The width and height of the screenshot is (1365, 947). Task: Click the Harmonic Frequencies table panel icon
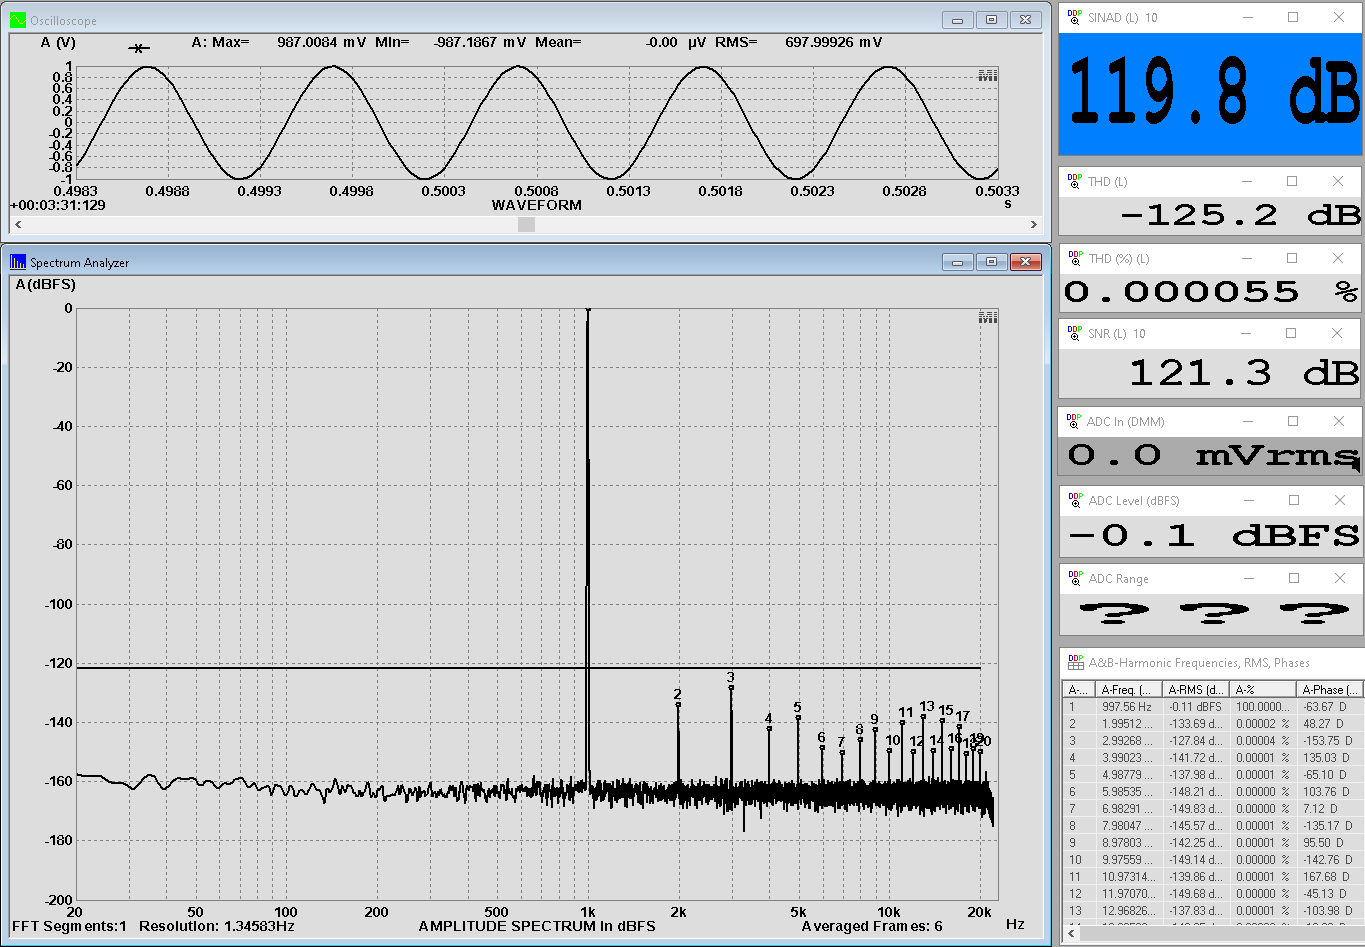pos(1075,662)
